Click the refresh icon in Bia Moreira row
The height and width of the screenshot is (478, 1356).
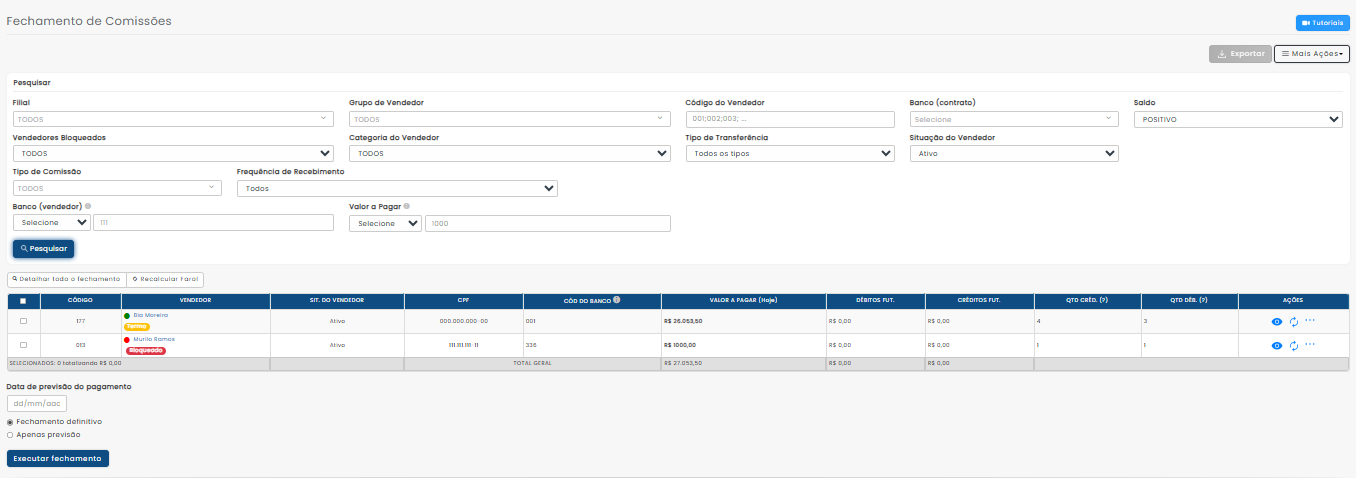1293,321
